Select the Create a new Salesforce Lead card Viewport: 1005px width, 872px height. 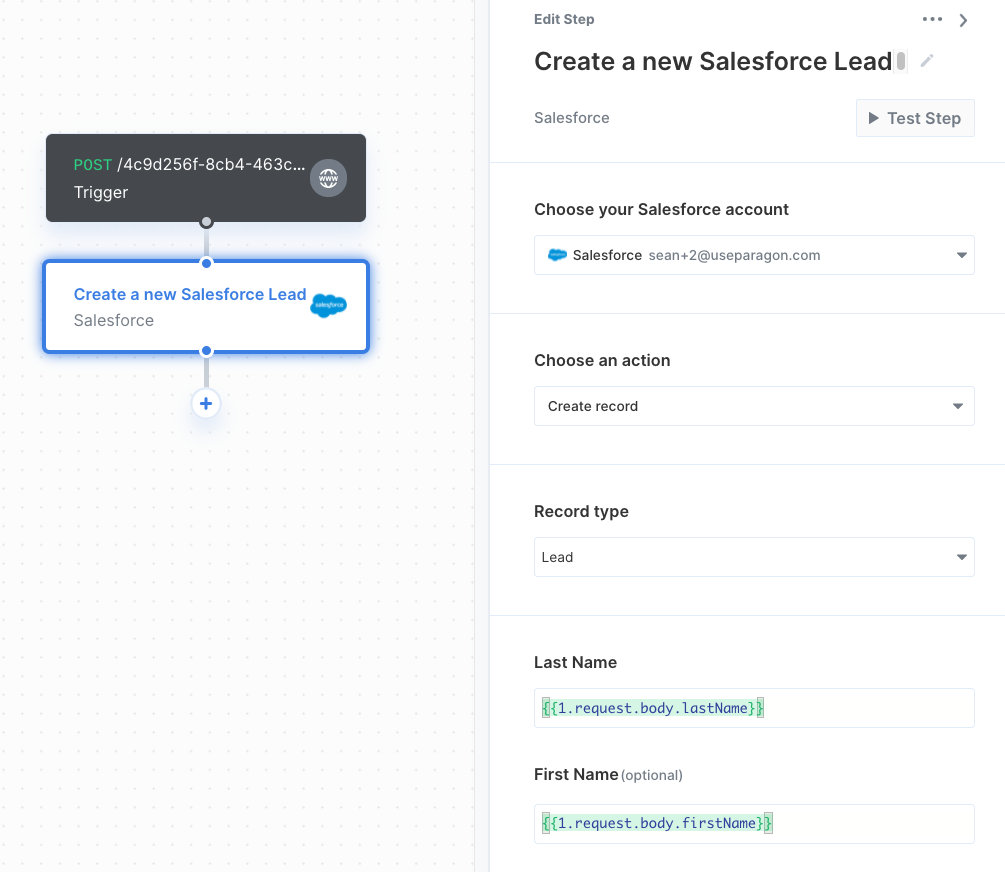(206, 306)
